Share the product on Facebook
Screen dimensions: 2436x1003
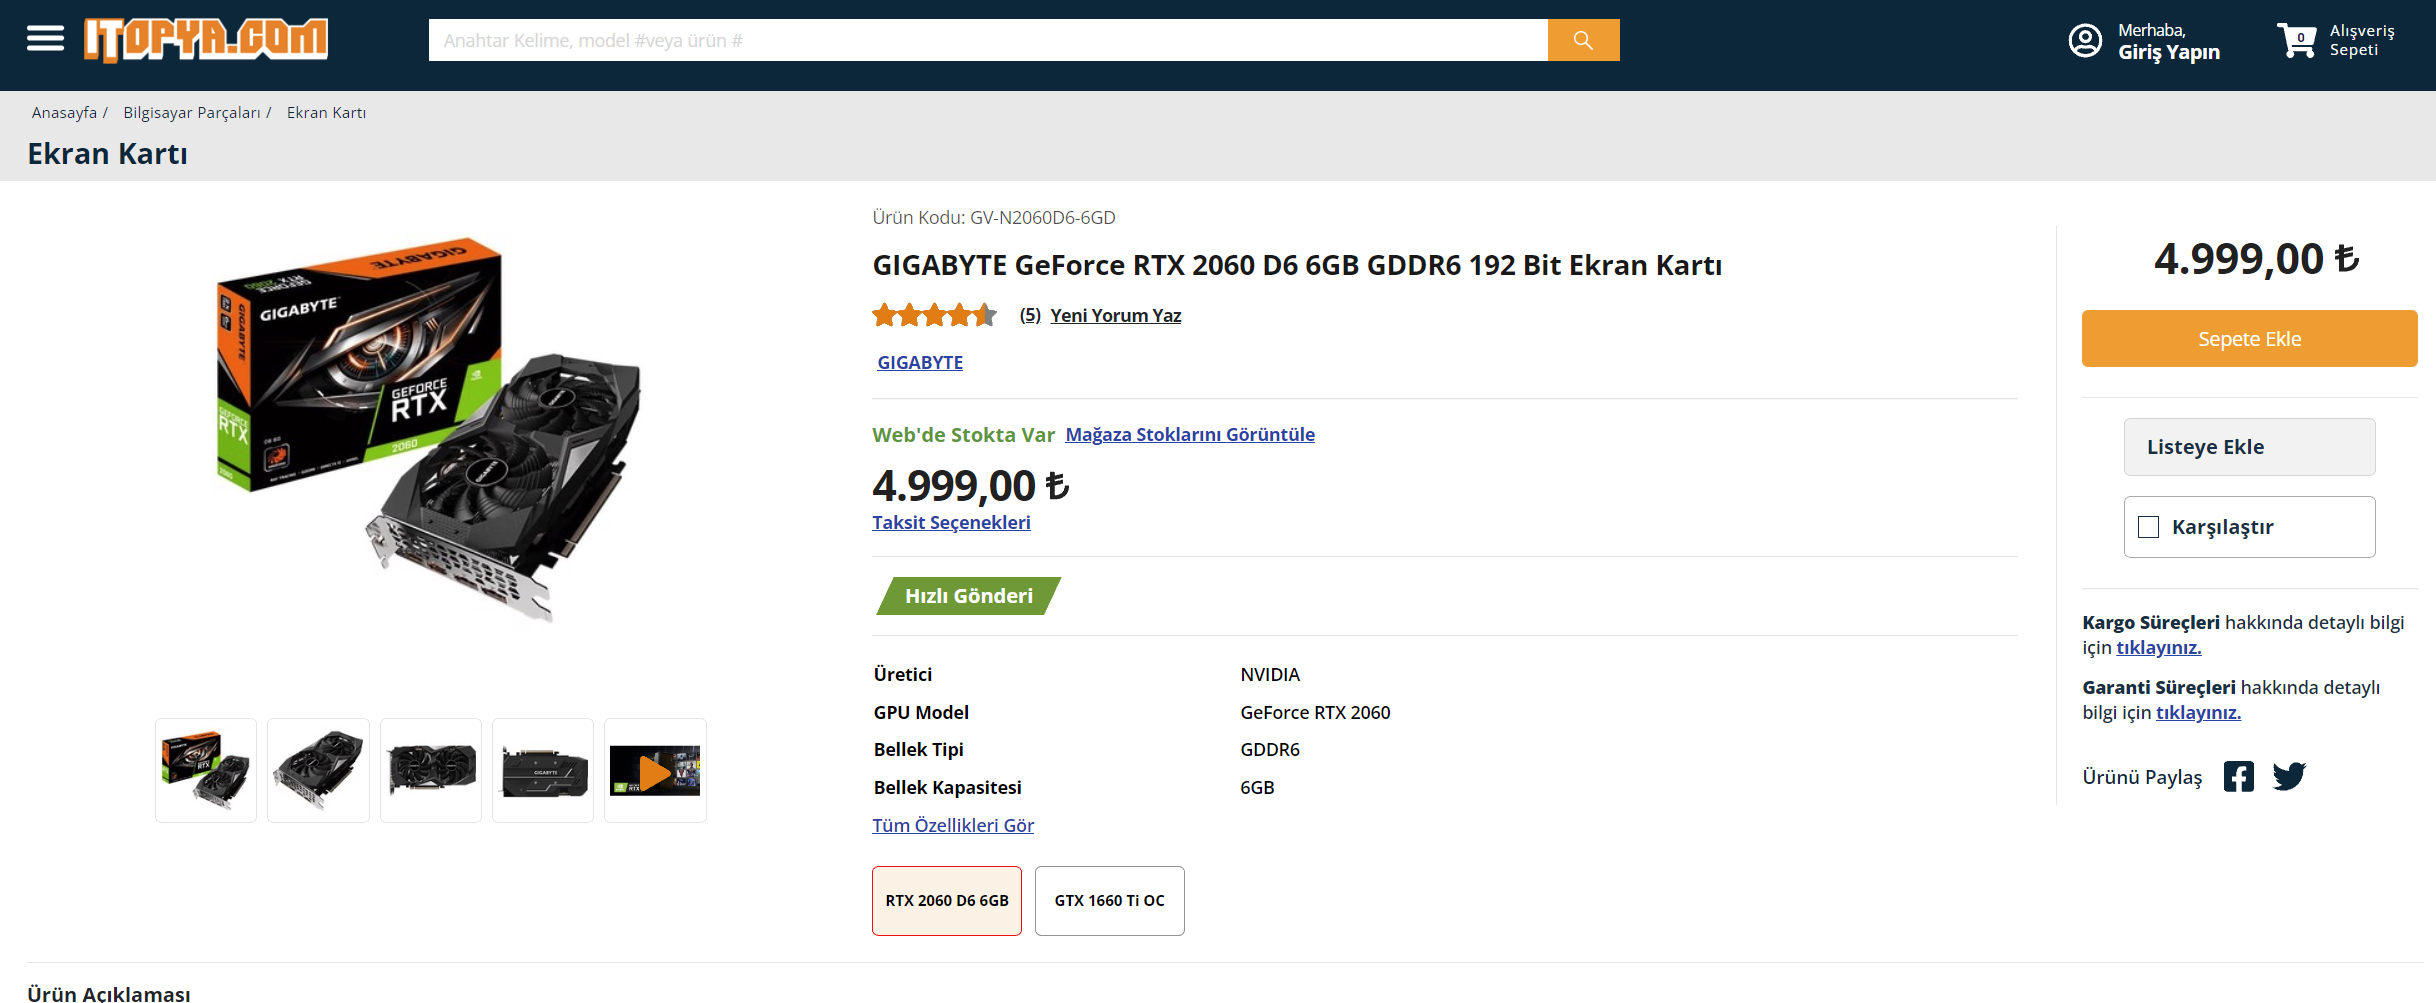[x=2239, y=776]
